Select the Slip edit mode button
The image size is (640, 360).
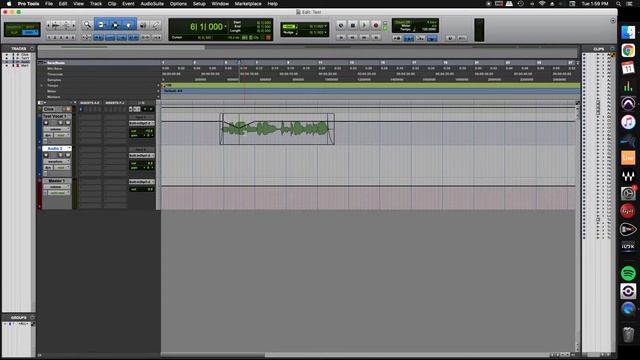pos(14,32)
